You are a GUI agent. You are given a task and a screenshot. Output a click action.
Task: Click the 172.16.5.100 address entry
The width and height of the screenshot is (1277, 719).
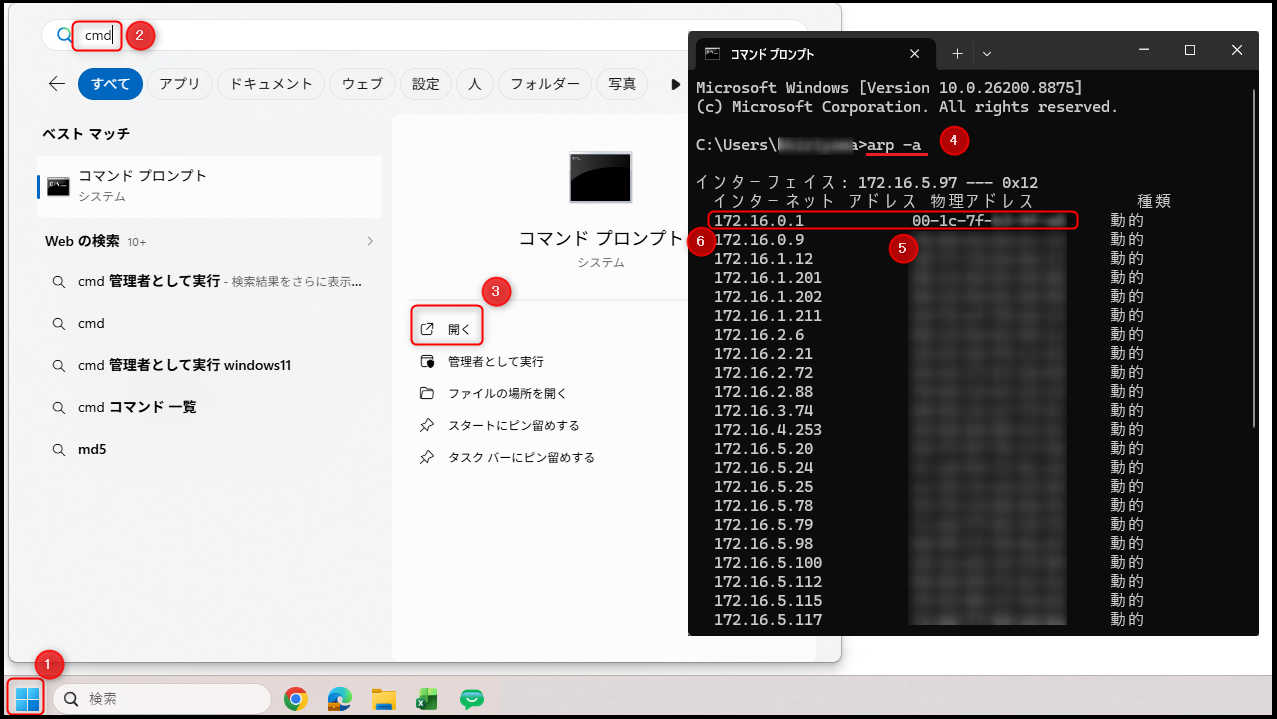[768, 563]
